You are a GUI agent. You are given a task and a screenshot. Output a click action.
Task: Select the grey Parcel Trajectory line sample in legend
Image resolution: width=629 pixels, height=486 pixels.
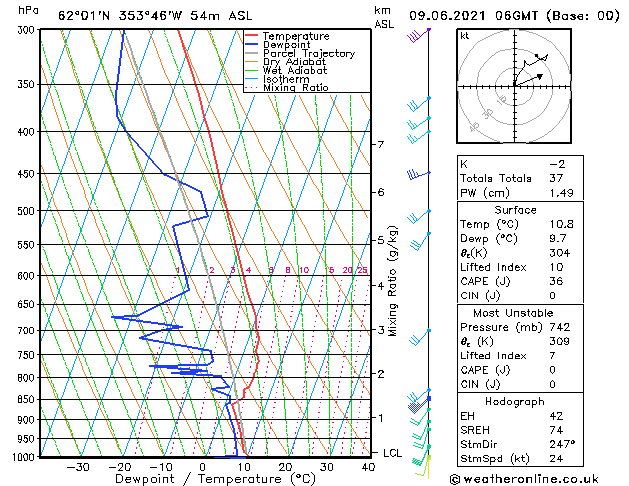pyautogui.click(x=251, y=53)
